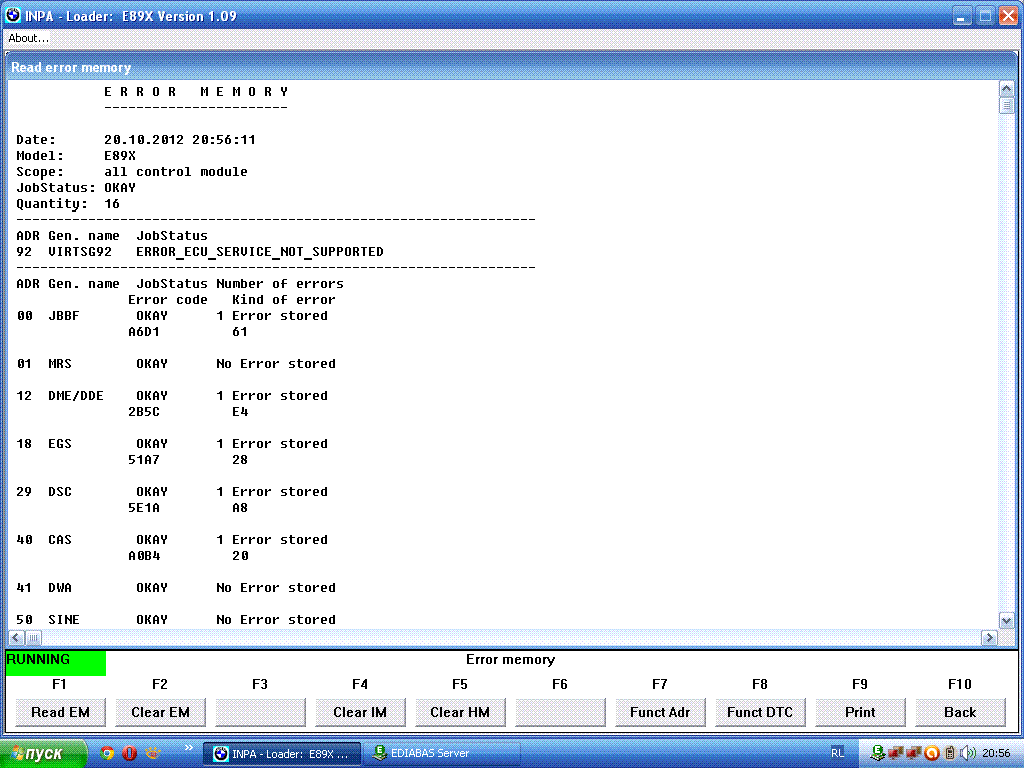Screen dimensions: 1024x768
Task: Click the Clear IM button
Action: click(x=360, y=712)
